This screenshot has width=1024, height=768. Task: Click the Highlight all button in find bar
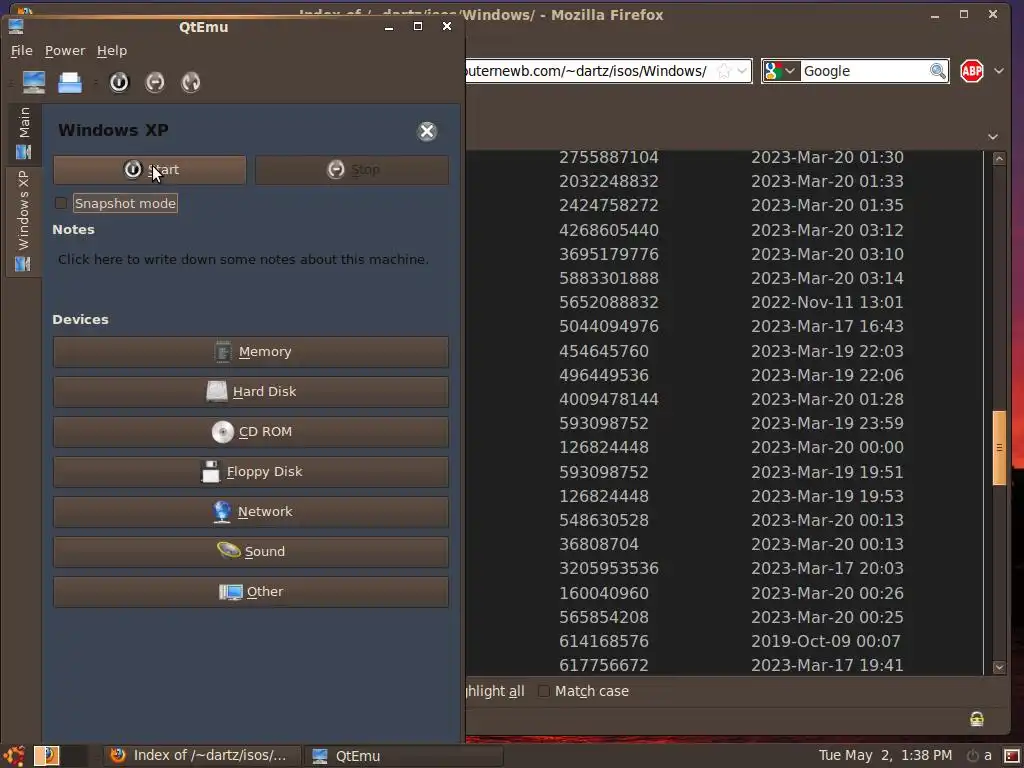click(495, 691)
